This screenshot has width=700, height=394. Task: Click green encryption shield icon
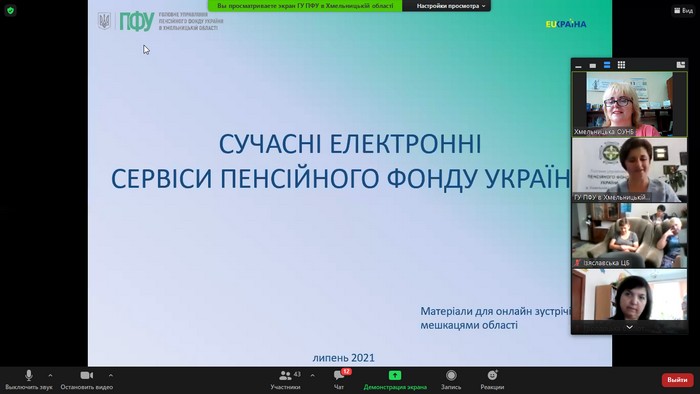pos(10,10)
